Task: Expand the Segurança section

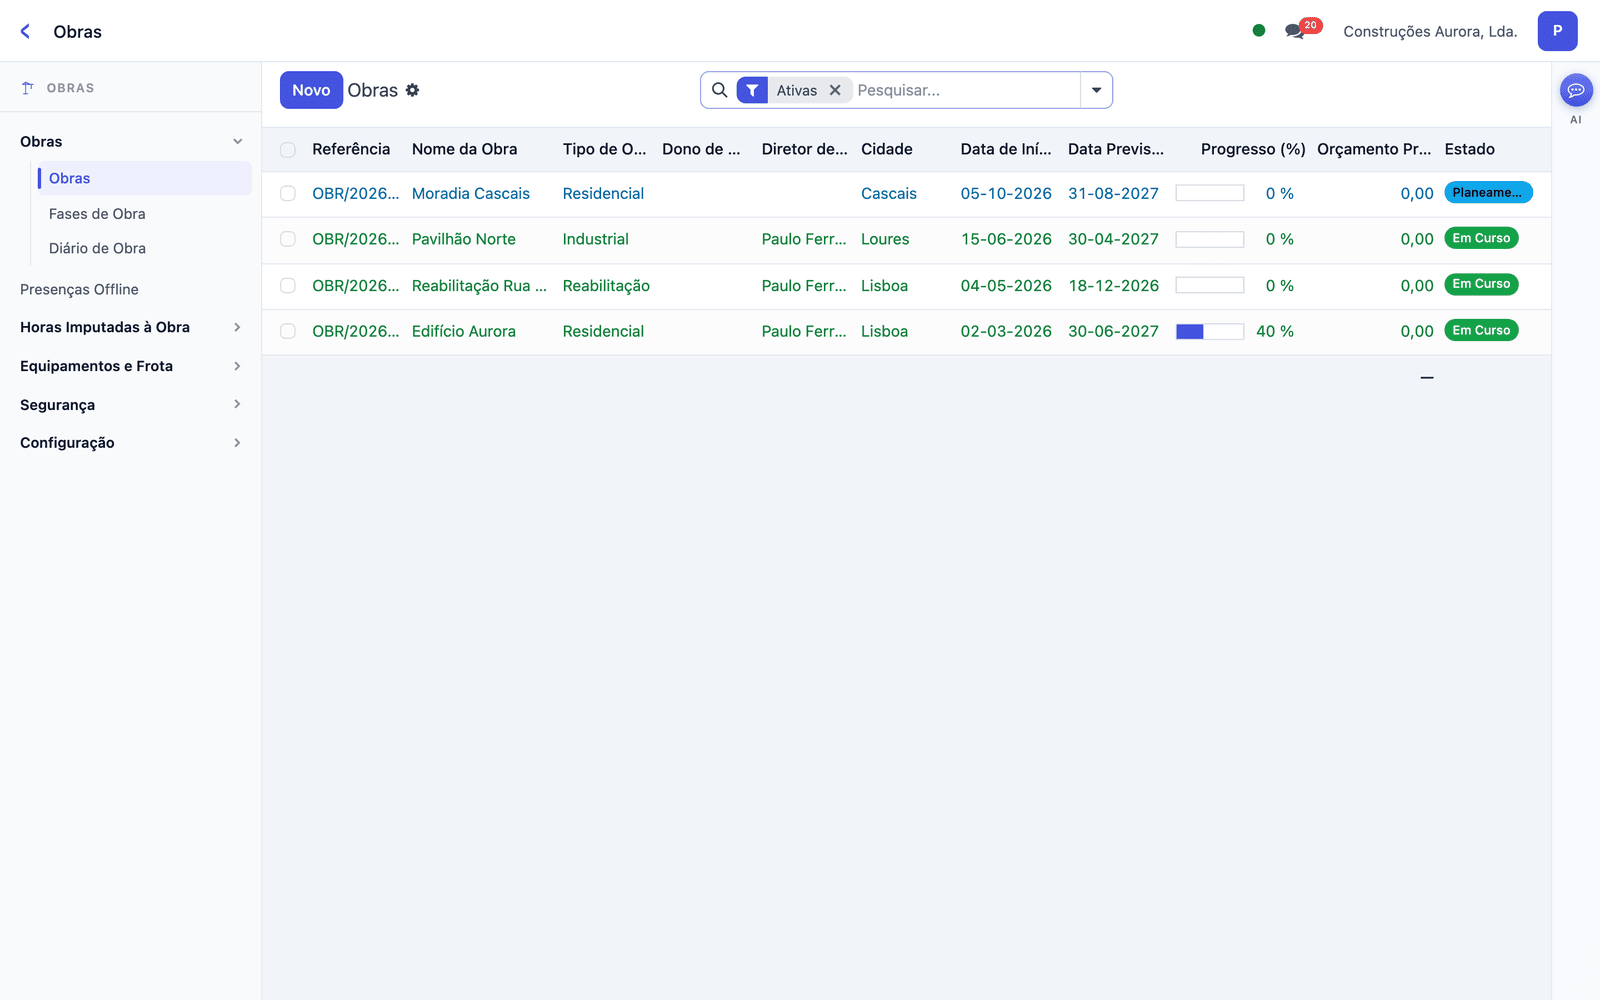Action: click(237, 404)
